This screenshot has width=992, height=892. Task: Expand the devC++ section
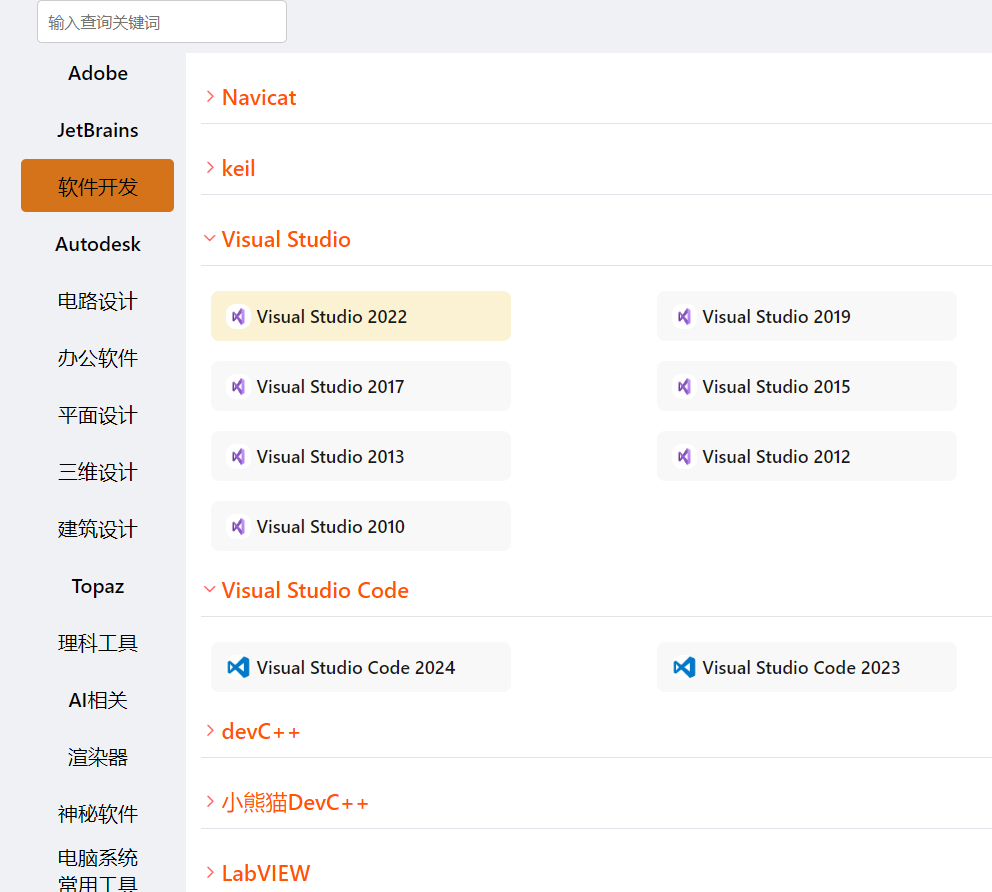[x=260, y=731]
